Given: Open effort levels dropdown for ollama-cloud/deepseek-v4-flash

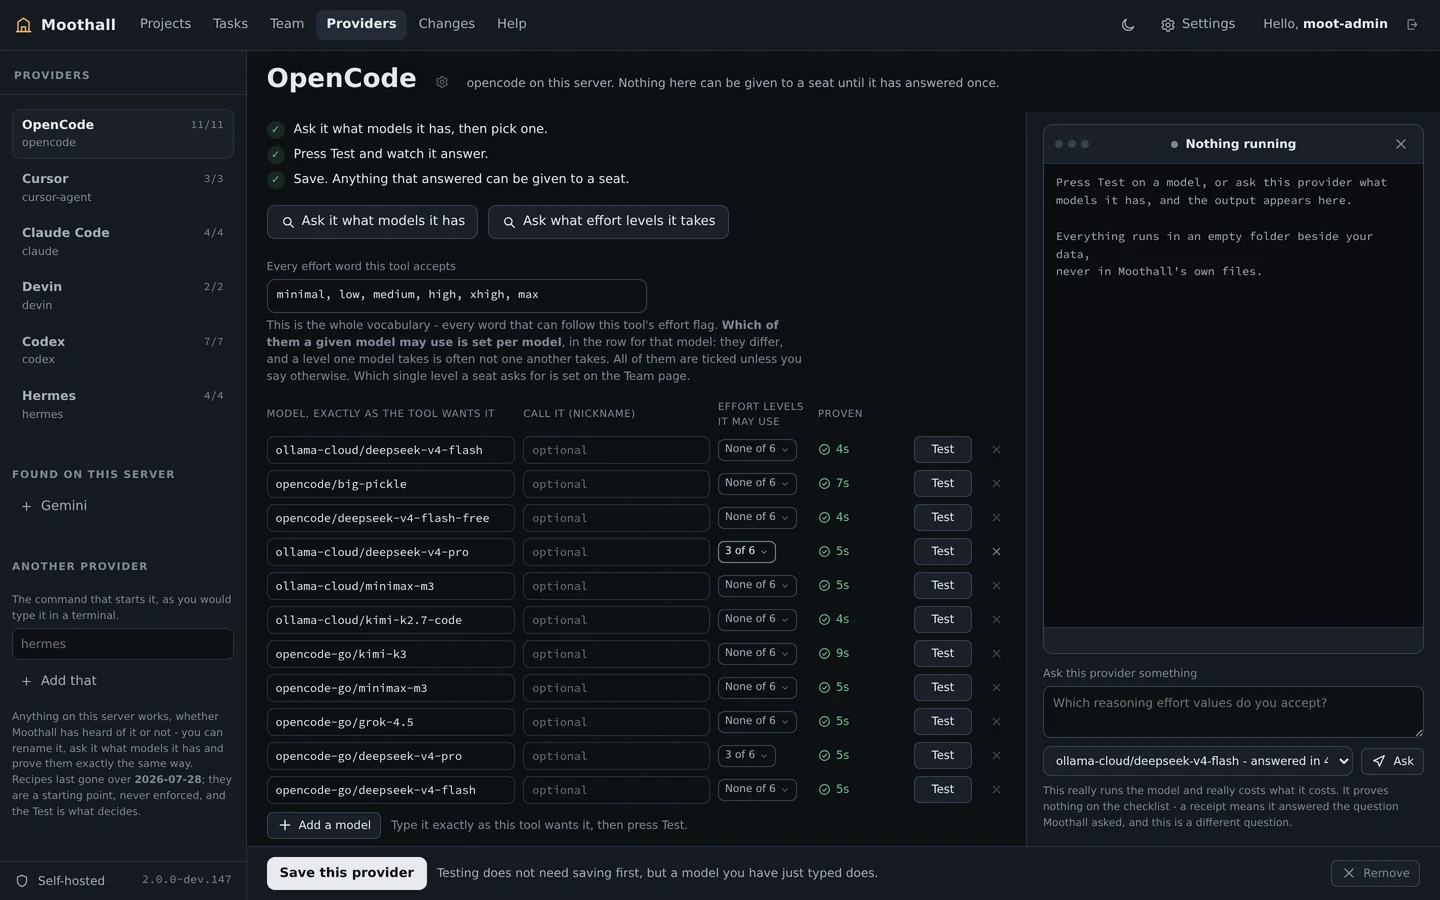Looking at the screenshot, I should 757,450.
